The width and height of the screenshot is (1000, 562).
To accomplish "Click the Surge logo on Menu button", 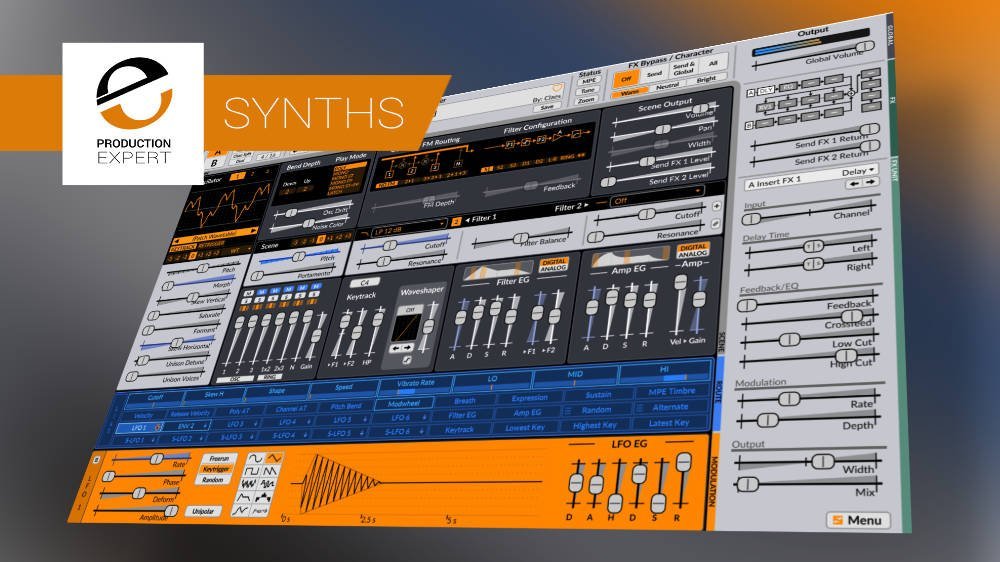I will tap(837, 521).
